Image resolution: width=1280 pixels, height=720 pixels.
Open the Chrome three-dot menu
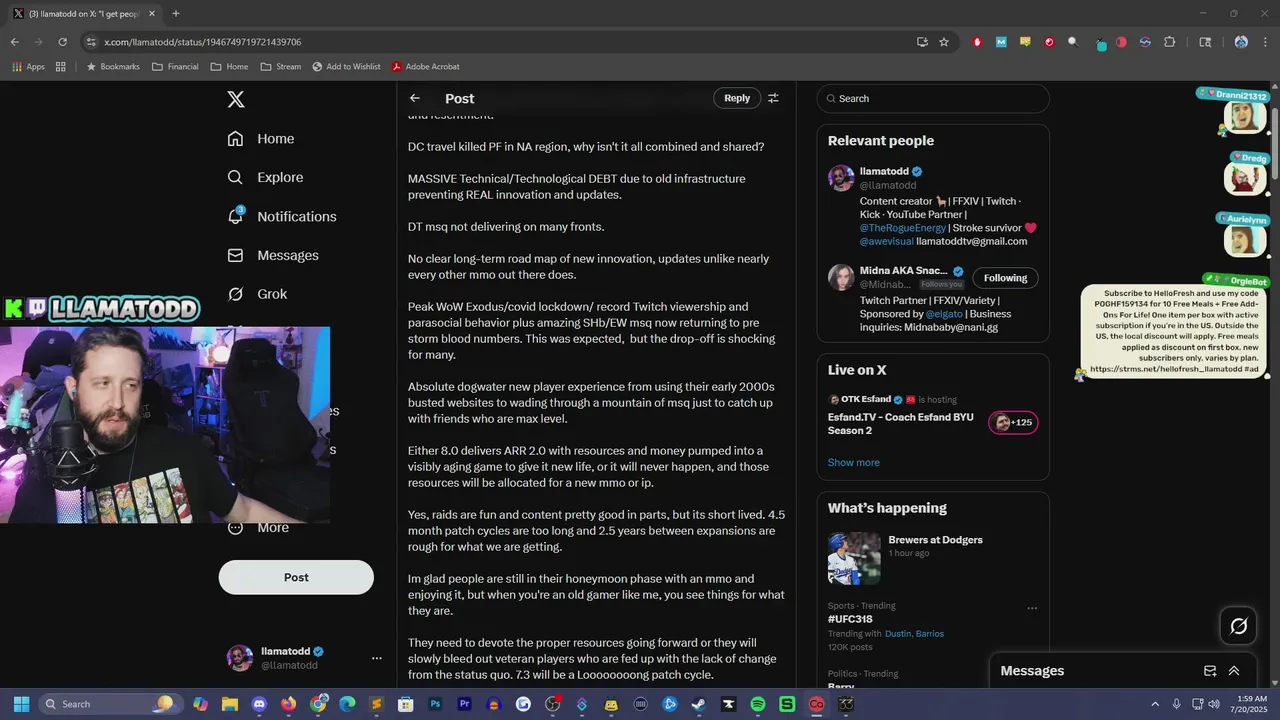tap(1265, 42)
